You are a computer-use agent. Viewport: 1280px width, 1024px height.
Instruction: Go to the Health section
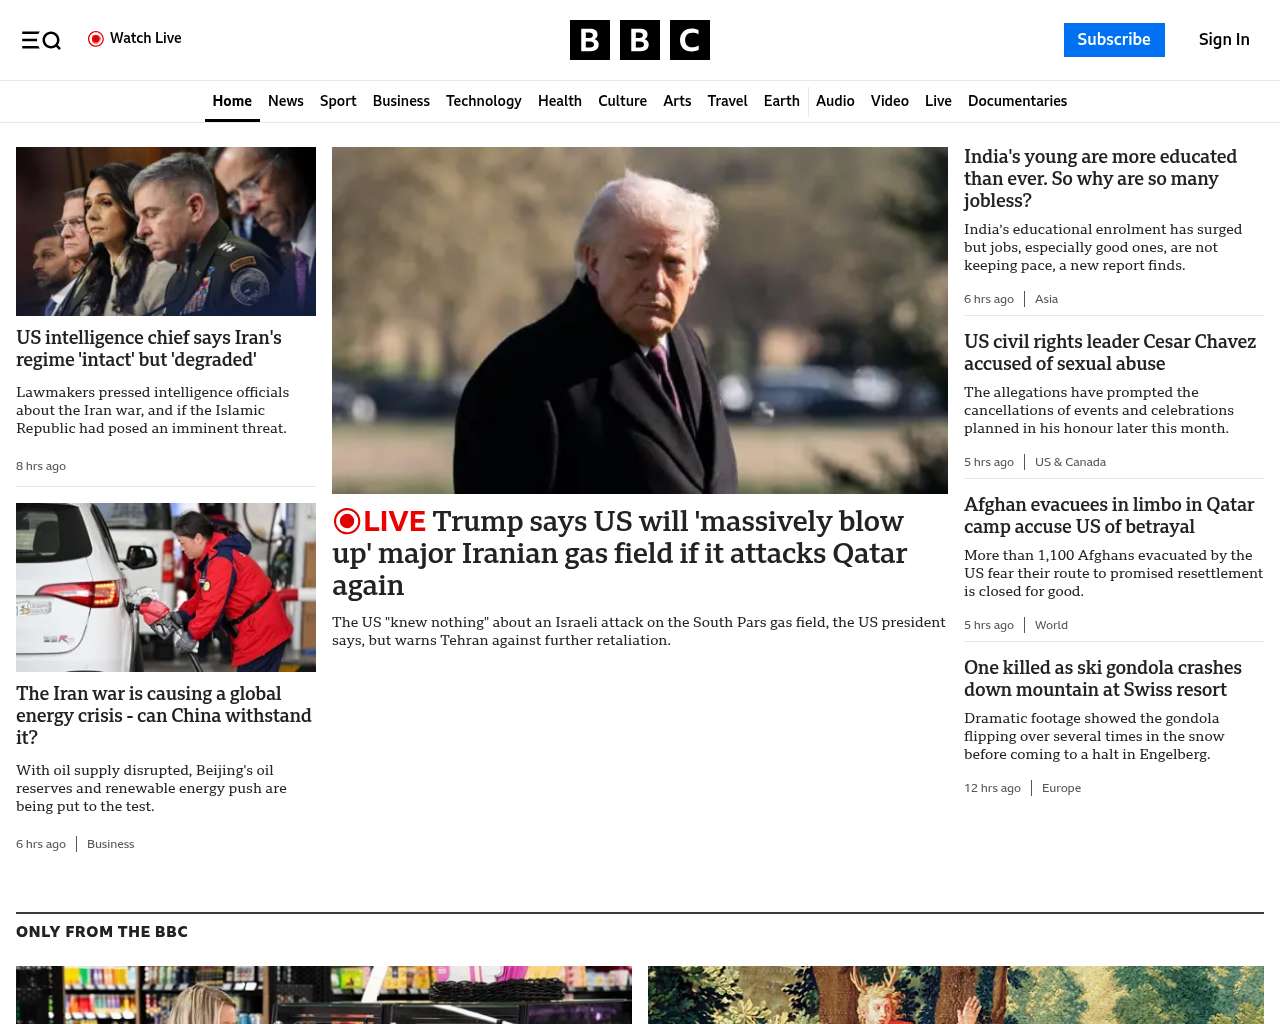[560, 101]
